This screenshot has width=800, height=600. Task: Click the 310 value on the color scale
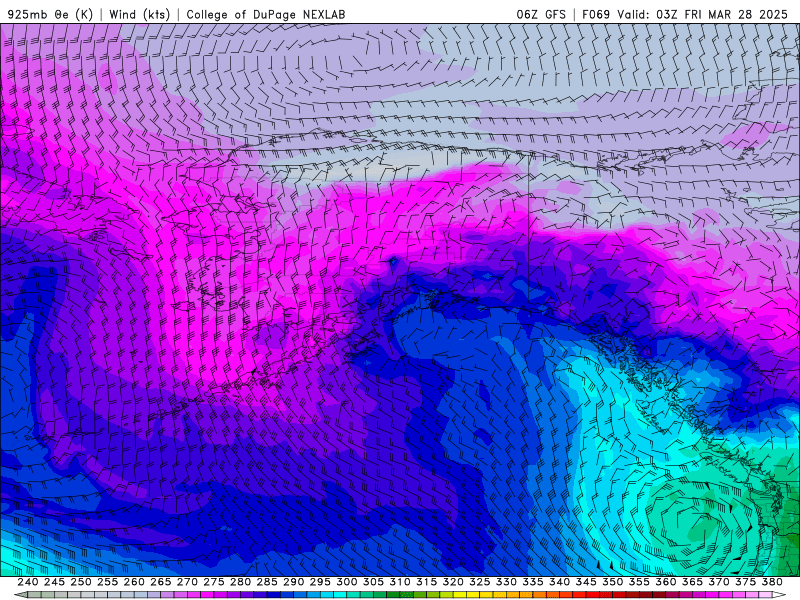click(399, 582)
